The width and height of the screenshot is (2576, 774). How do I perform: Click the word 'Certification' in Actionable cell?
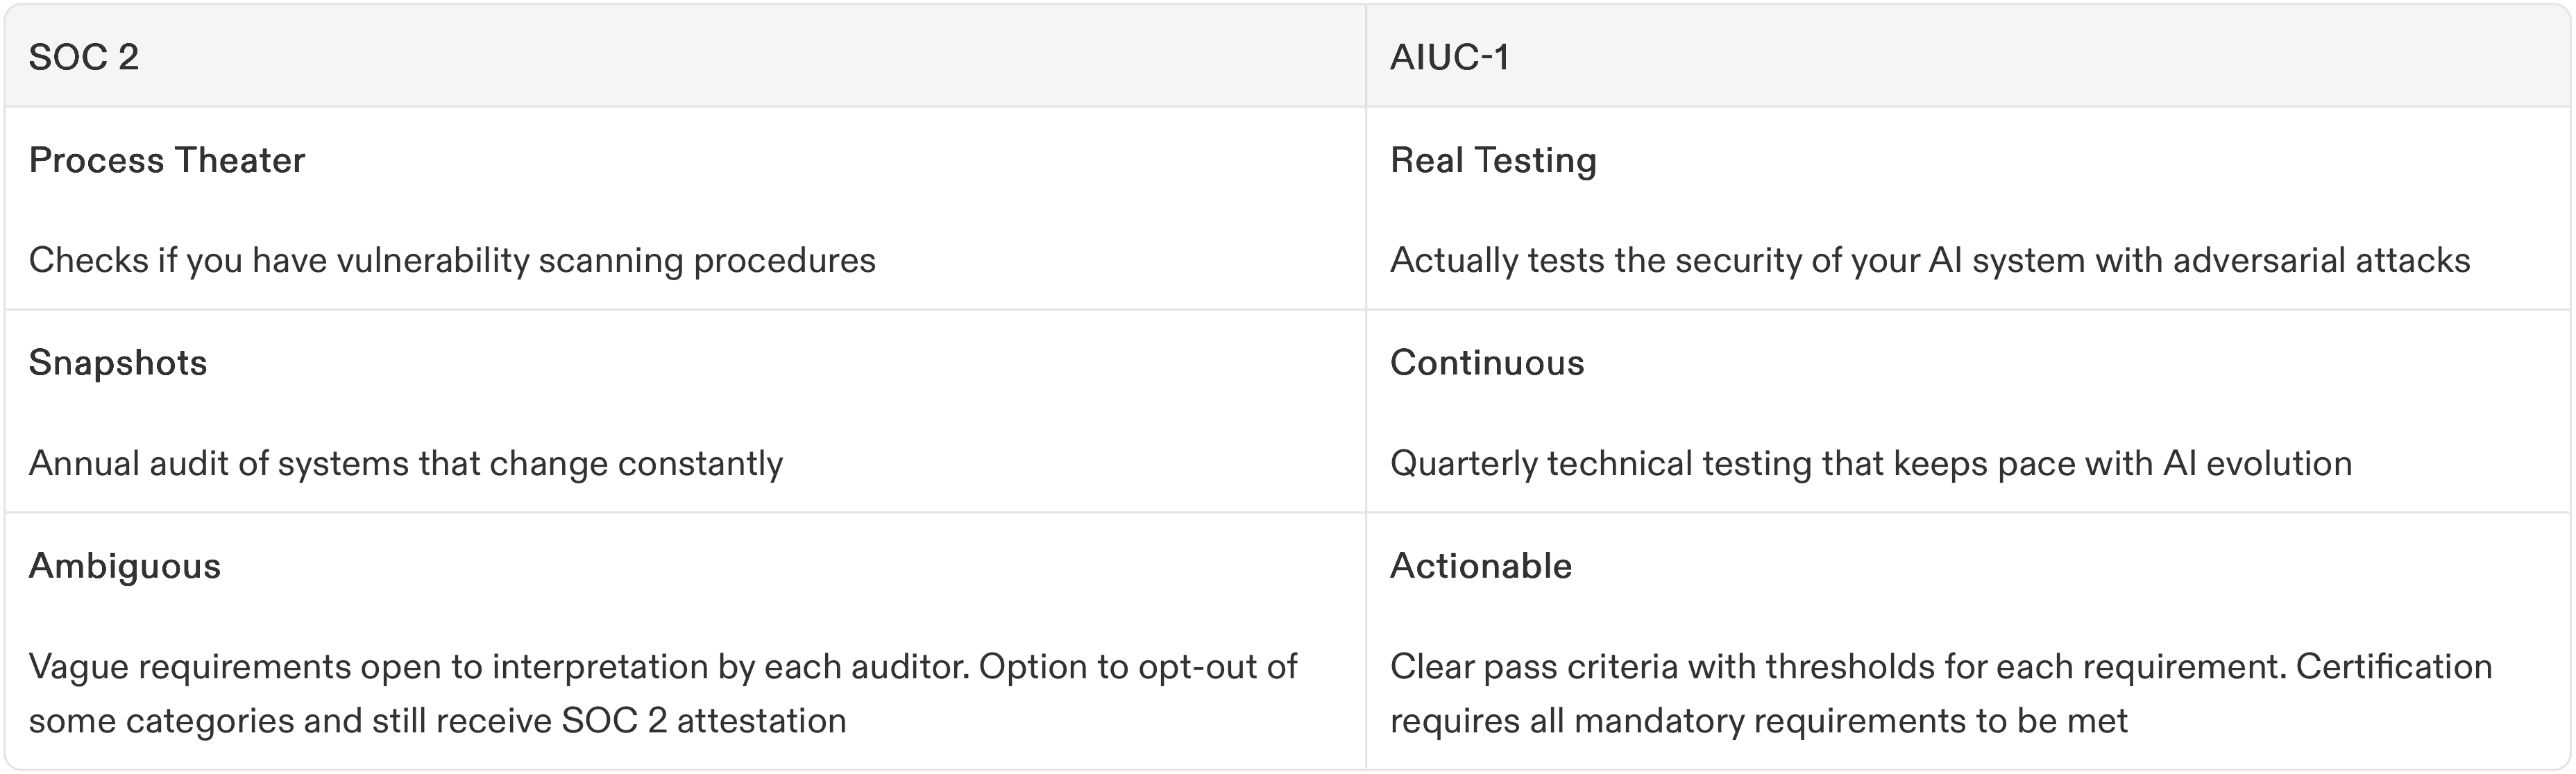coord(2394,666)
